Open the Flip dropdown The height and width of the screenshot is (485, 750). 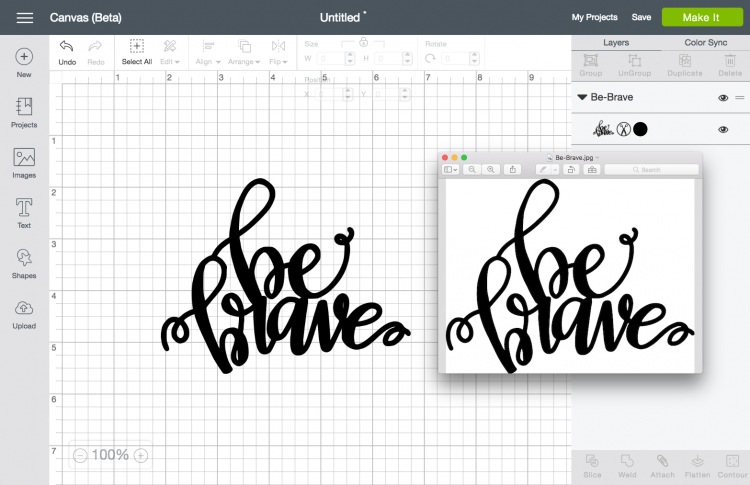point(278,53)
